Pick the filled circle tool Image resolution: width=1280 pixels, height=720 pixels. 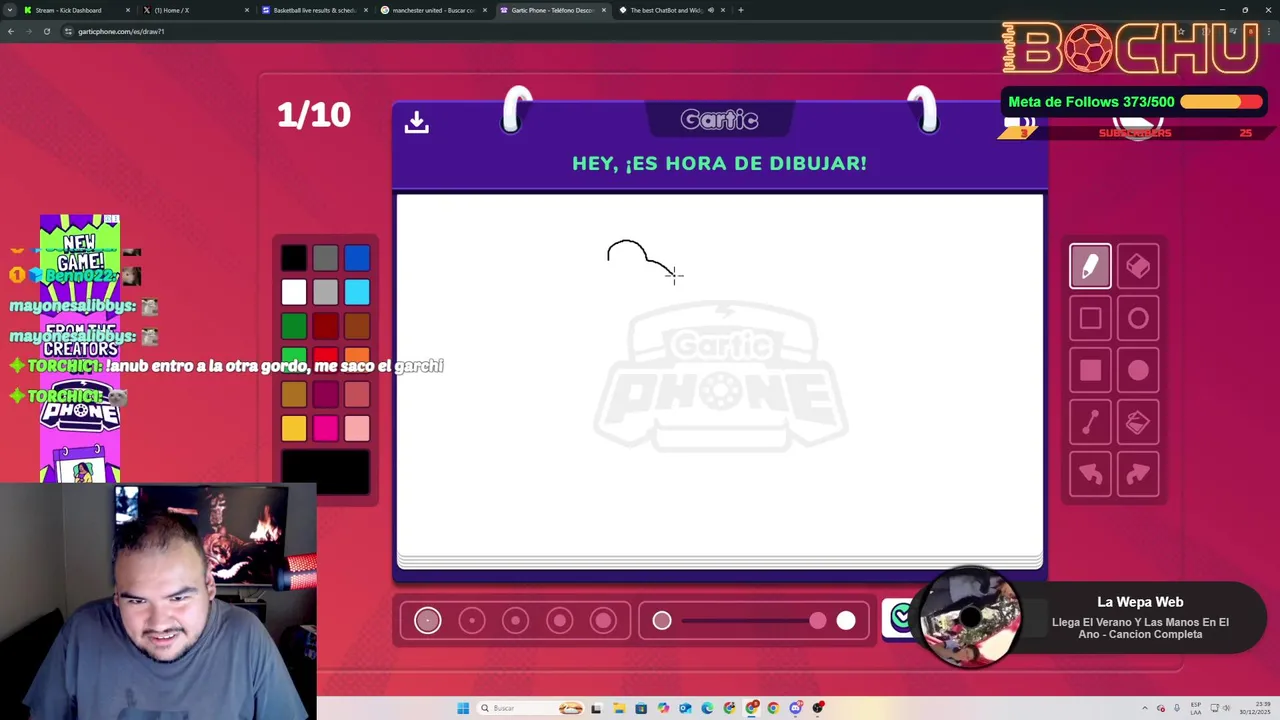click(1138, 370)
